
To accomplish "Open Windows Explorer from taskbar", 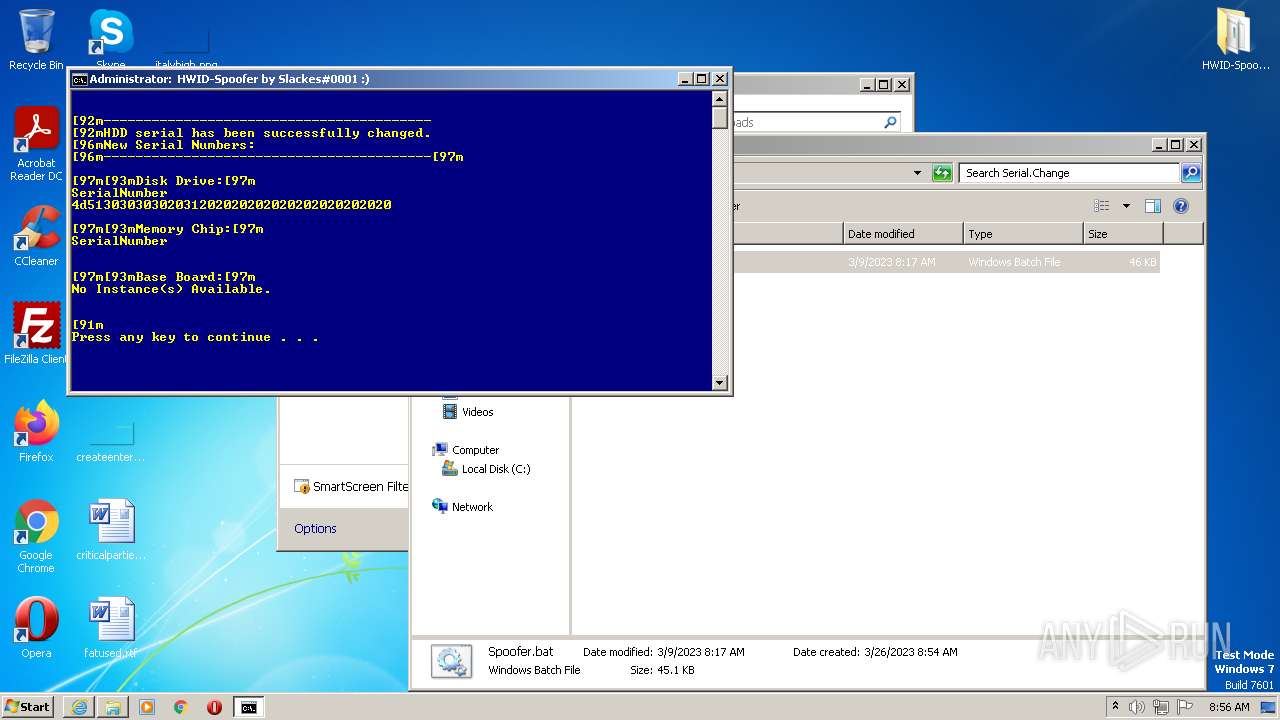I will pyautogui.click(x=113, y=707).
